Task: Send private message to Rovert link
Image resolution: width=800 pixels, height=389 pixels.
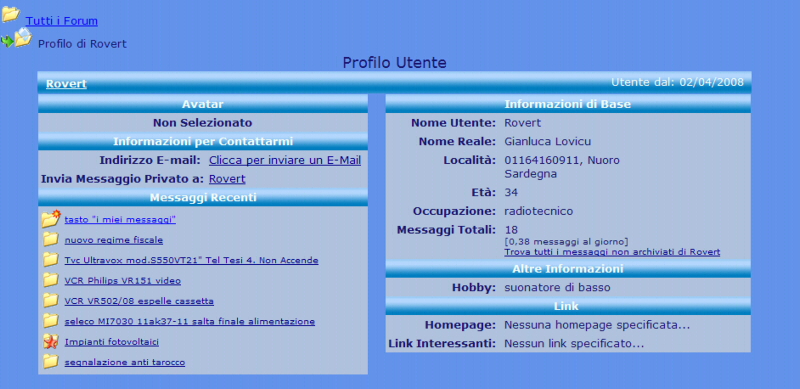Action: pos(227,179)
